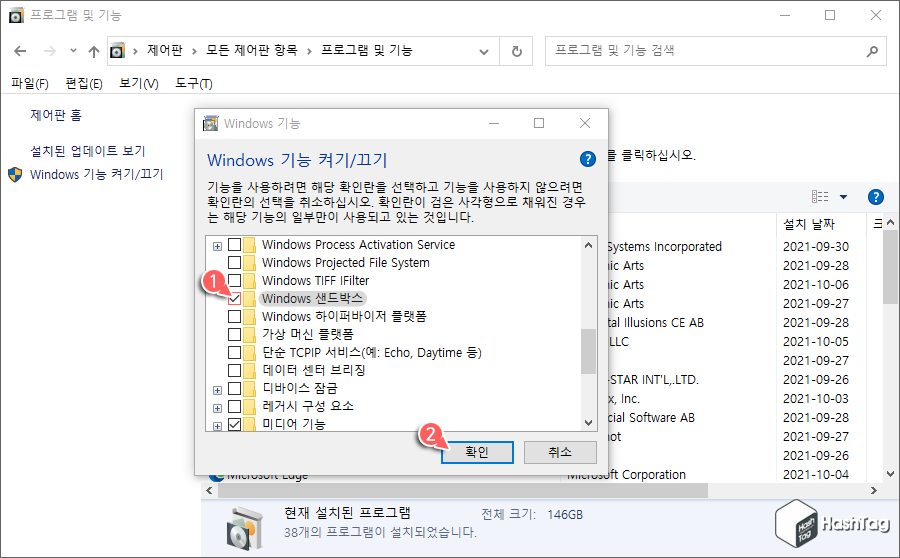The image size is (900, 558).
Task: Open the 편집(E) menu
Action: point(84,84)
